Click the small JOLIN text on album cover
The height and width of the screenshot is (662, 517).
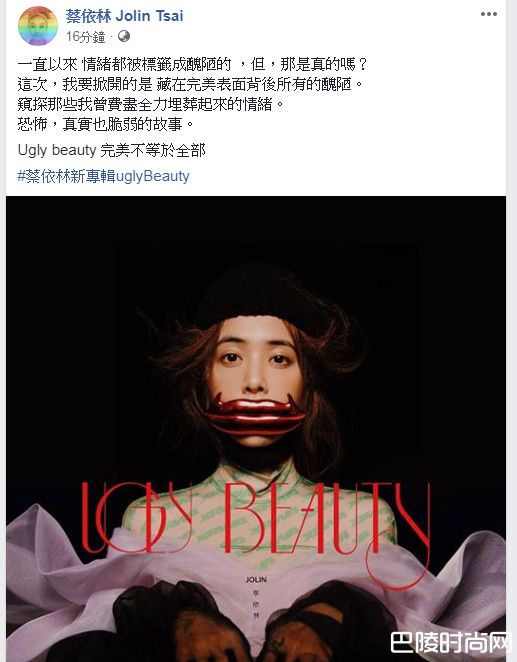[256, 580]
